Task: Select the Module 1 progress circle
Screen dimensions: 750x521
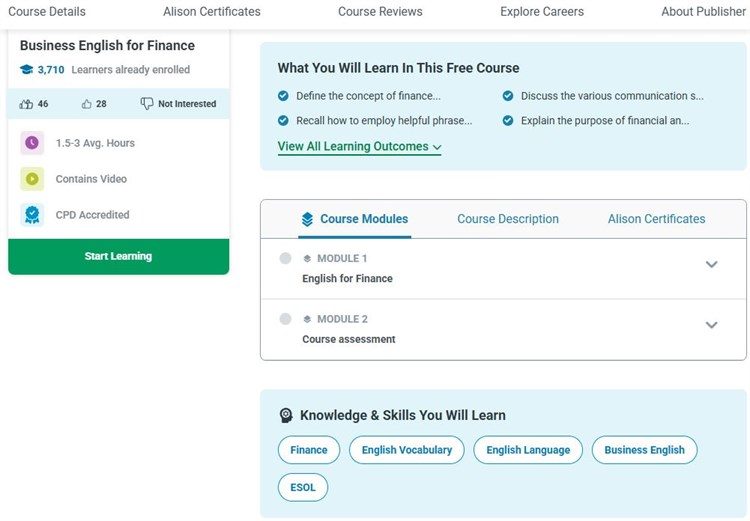Action: point(285,258)
